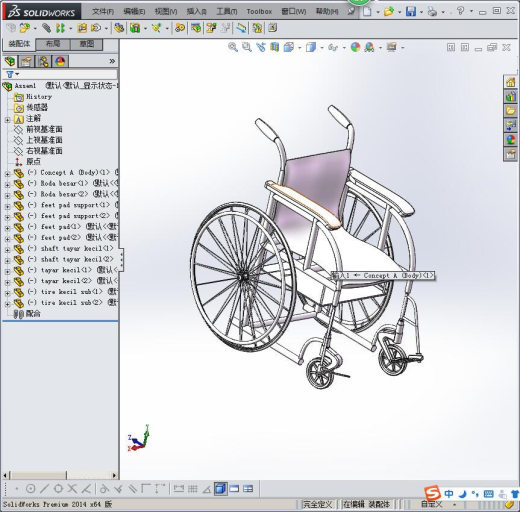520x512 pixels.
Task: Expand the tayar kecil<2> node
Action: click(x=7, y=282)
